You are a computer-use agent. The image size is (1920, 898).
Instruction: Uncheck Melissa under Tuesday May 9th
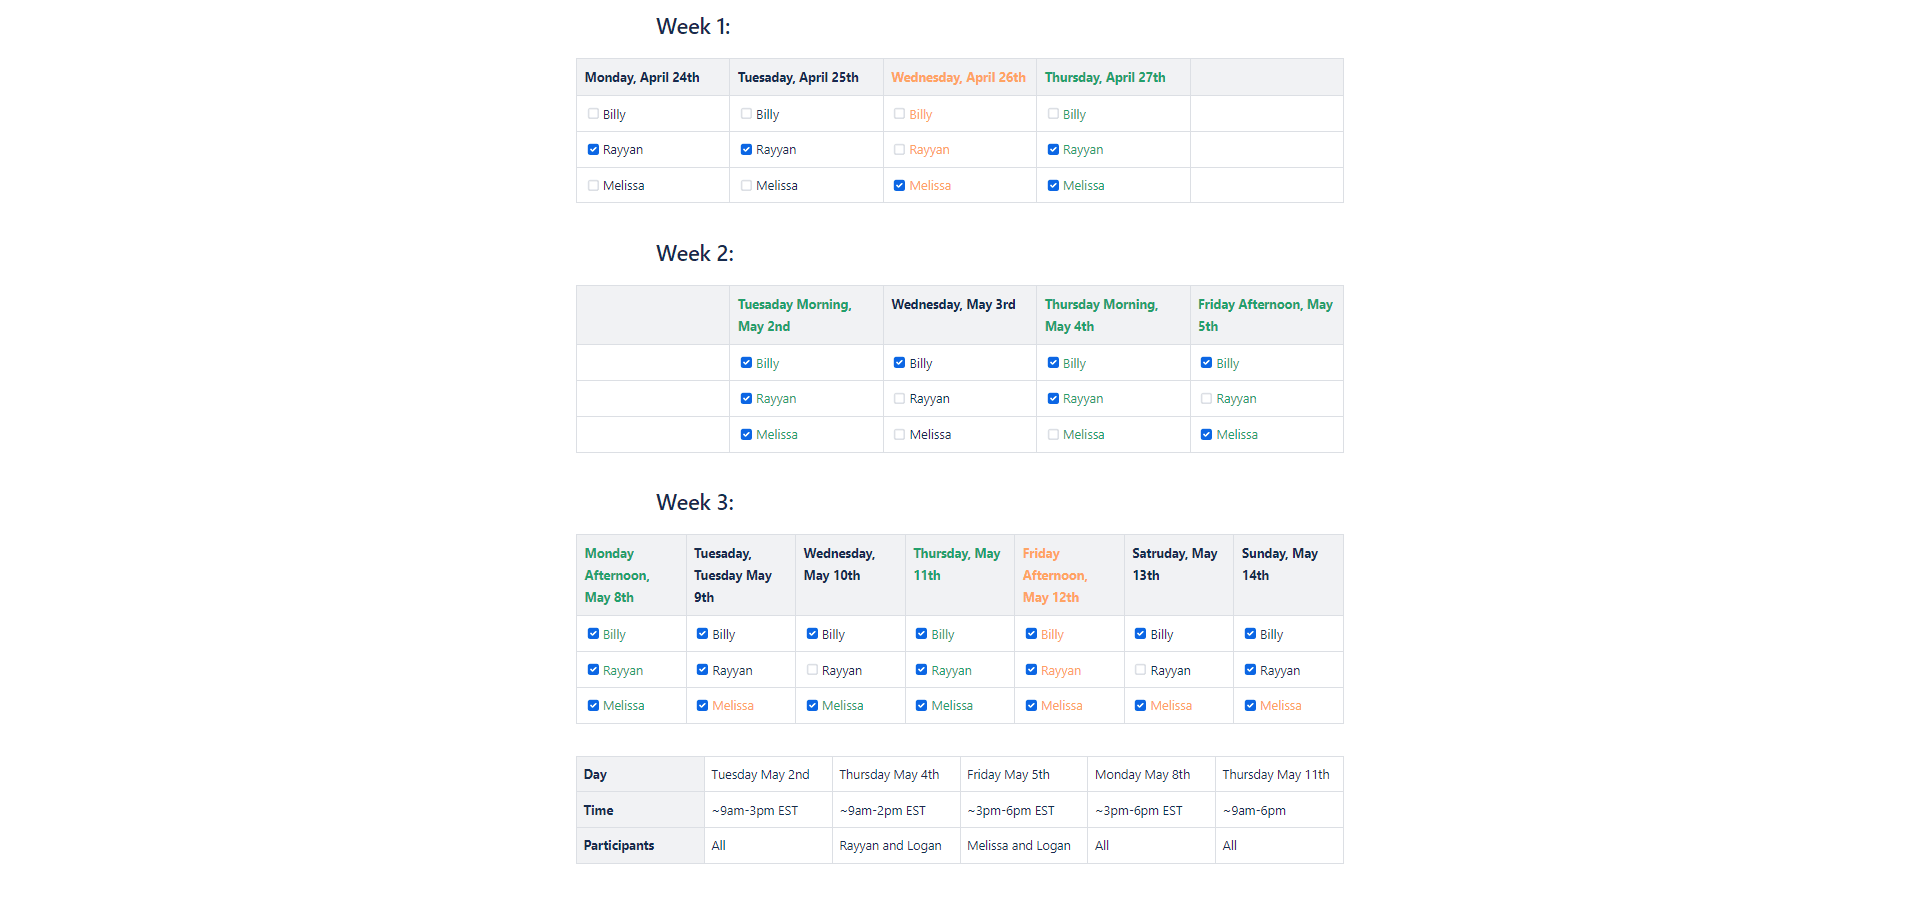click(702, 705)
